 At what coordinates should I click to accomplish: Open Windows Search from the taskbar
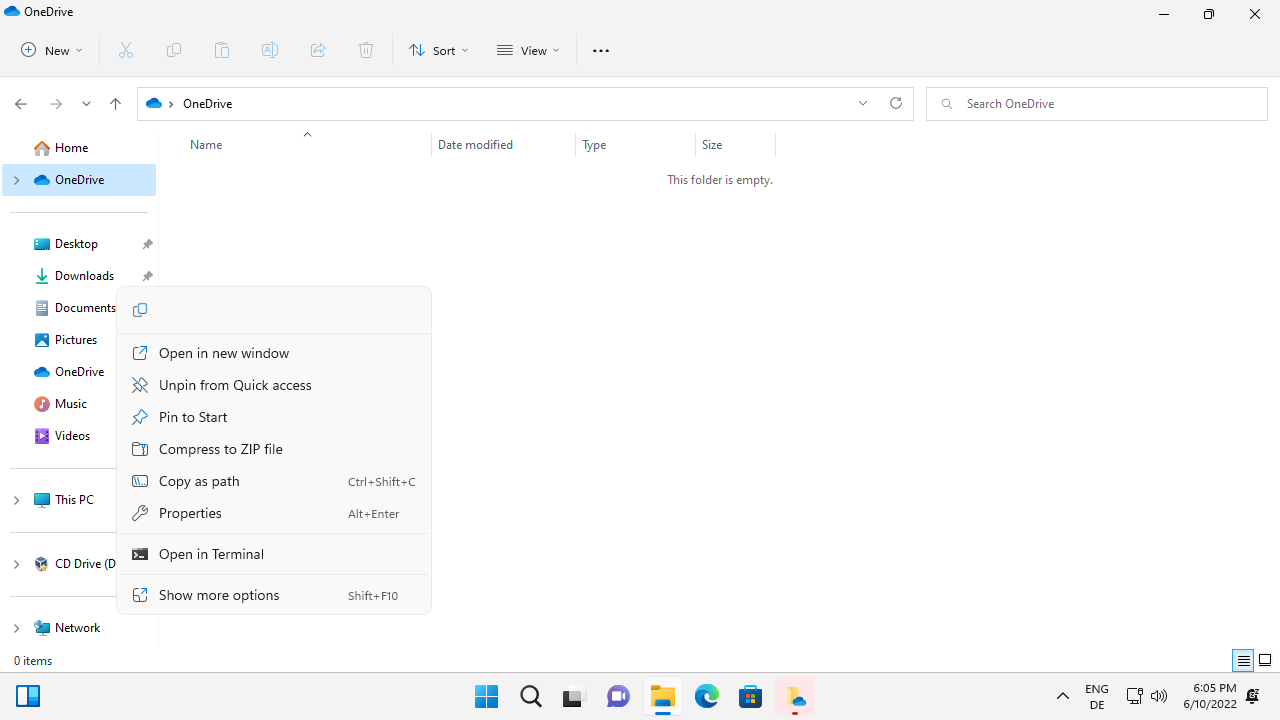(531, 696)
